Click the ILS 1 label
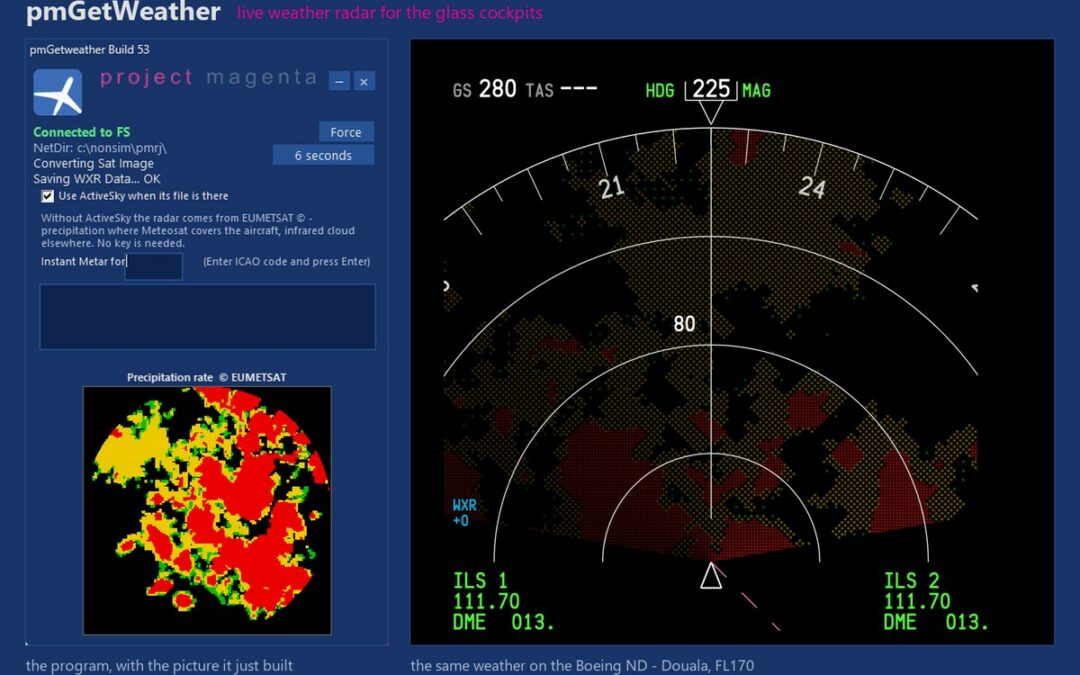This screenshot has width=1080, height=675. pos(480,581)
